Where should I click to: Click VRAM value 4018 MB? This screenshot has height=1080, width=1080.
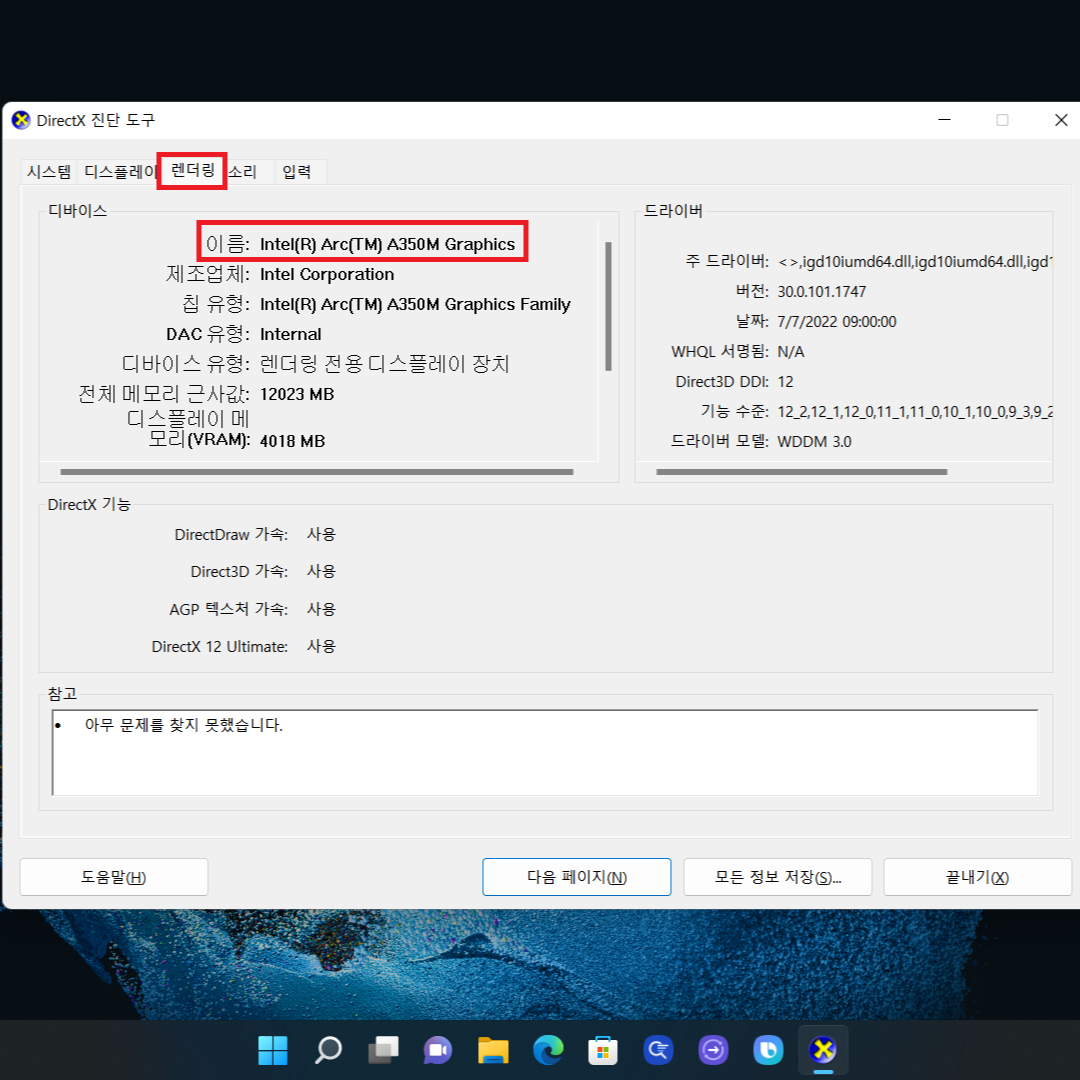pyautogui.click(x=292, y=441)
